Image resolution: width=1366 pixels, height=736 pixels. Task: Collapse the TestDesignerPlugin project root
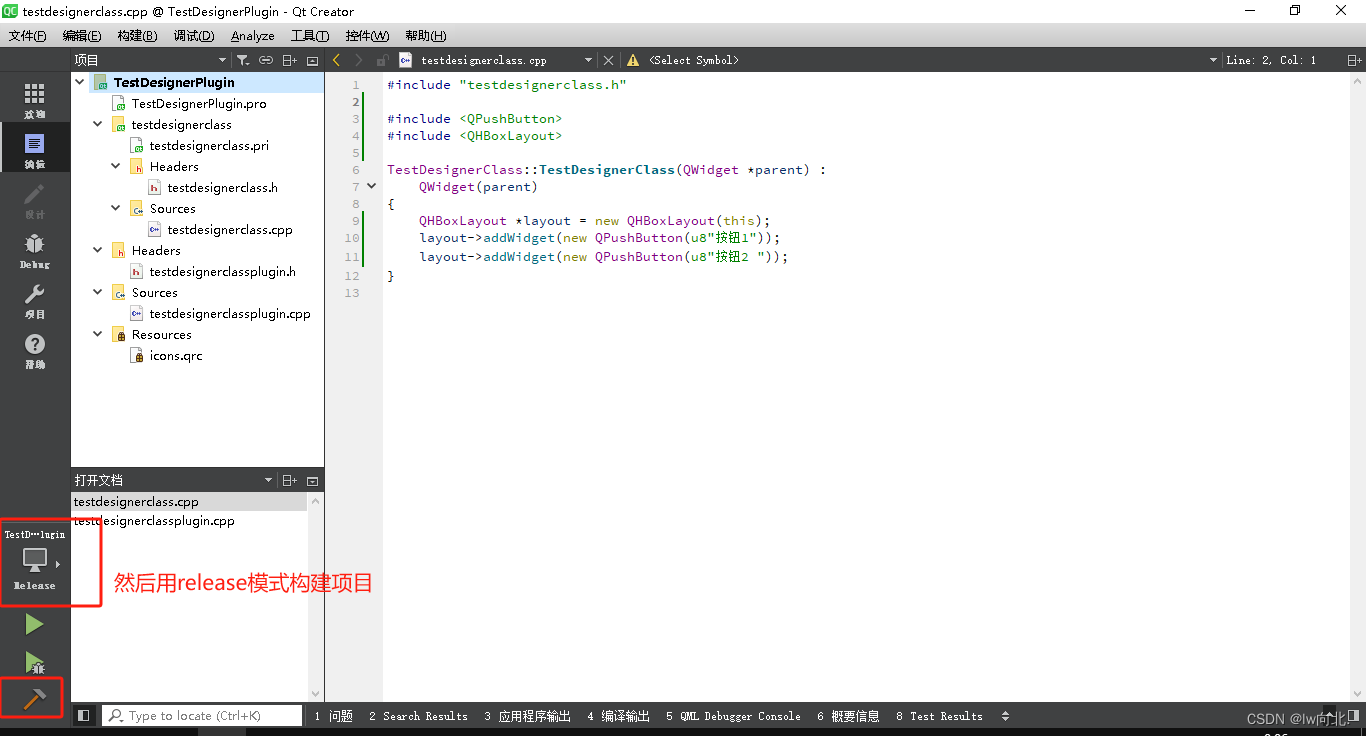click(80, 82)
